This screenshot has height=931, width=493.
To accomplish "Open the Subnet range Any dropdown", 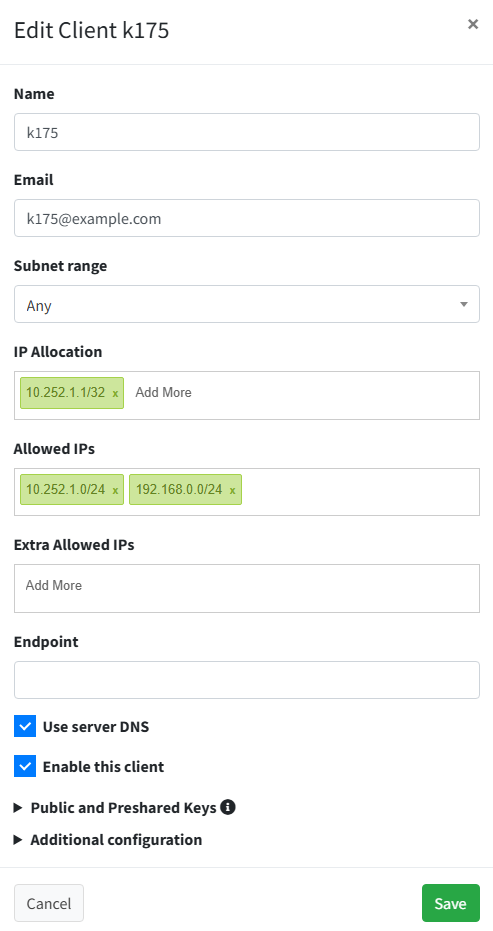I will (x=246, y=304).
